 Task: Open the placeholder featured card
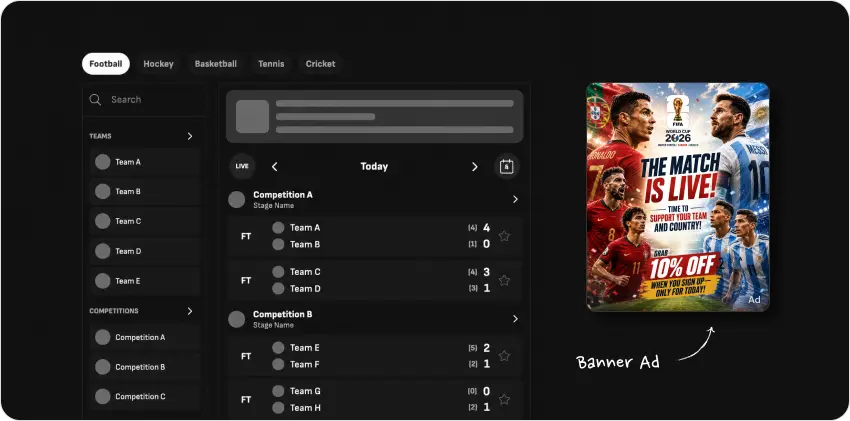pos(375,116)
